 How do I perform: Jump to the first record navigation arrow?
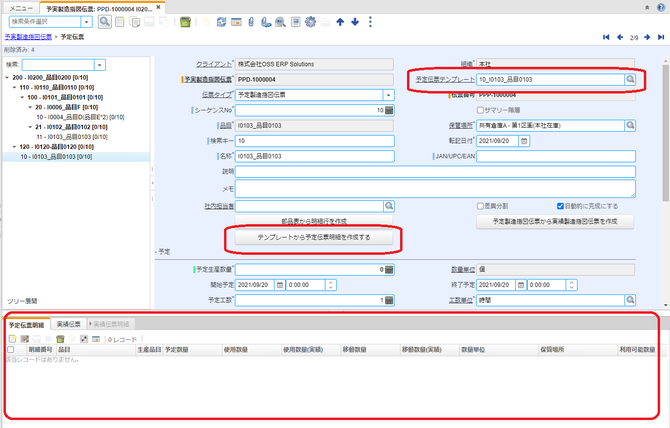(x=606, y=37)
